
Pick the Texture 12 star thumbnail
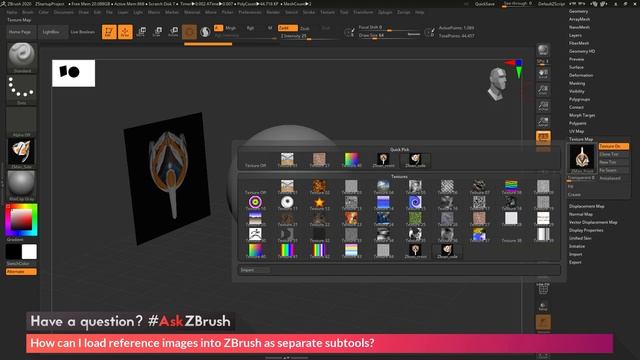pyautogui.click(x=319, y=203)
